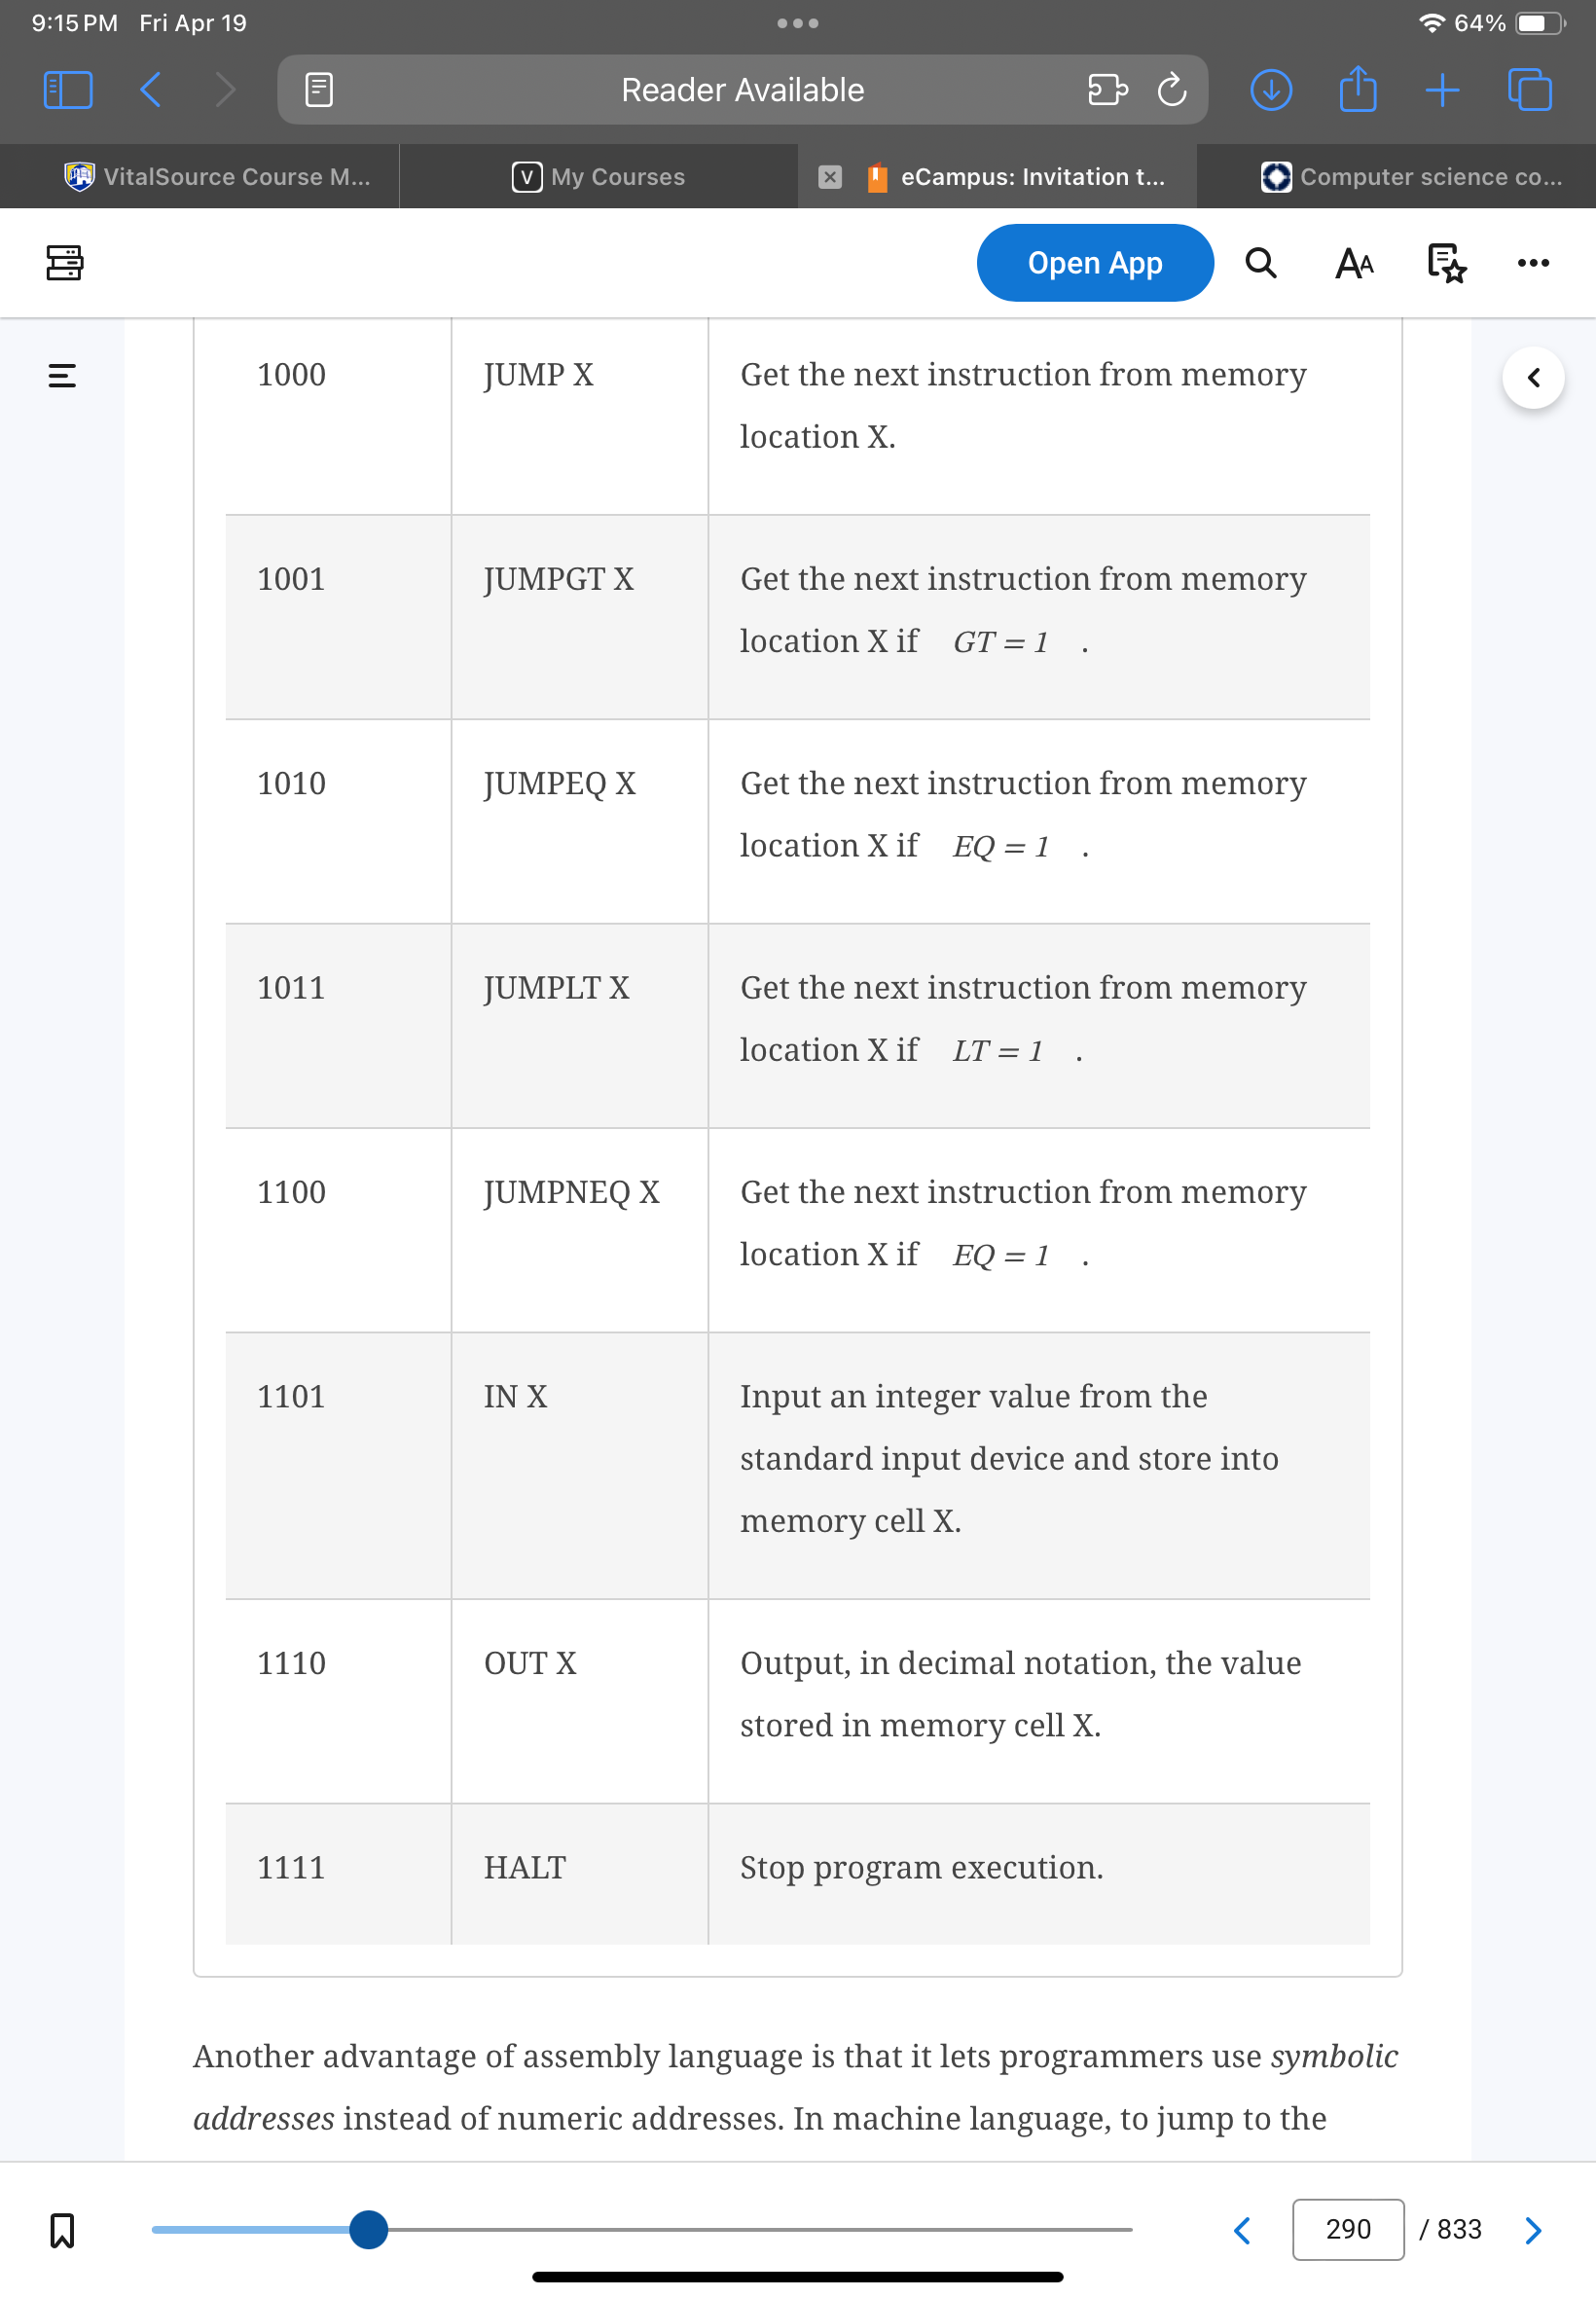Go back to previous page in Safari
This screenshot has height=2297, width=1596.
click(x=151, y=90)
